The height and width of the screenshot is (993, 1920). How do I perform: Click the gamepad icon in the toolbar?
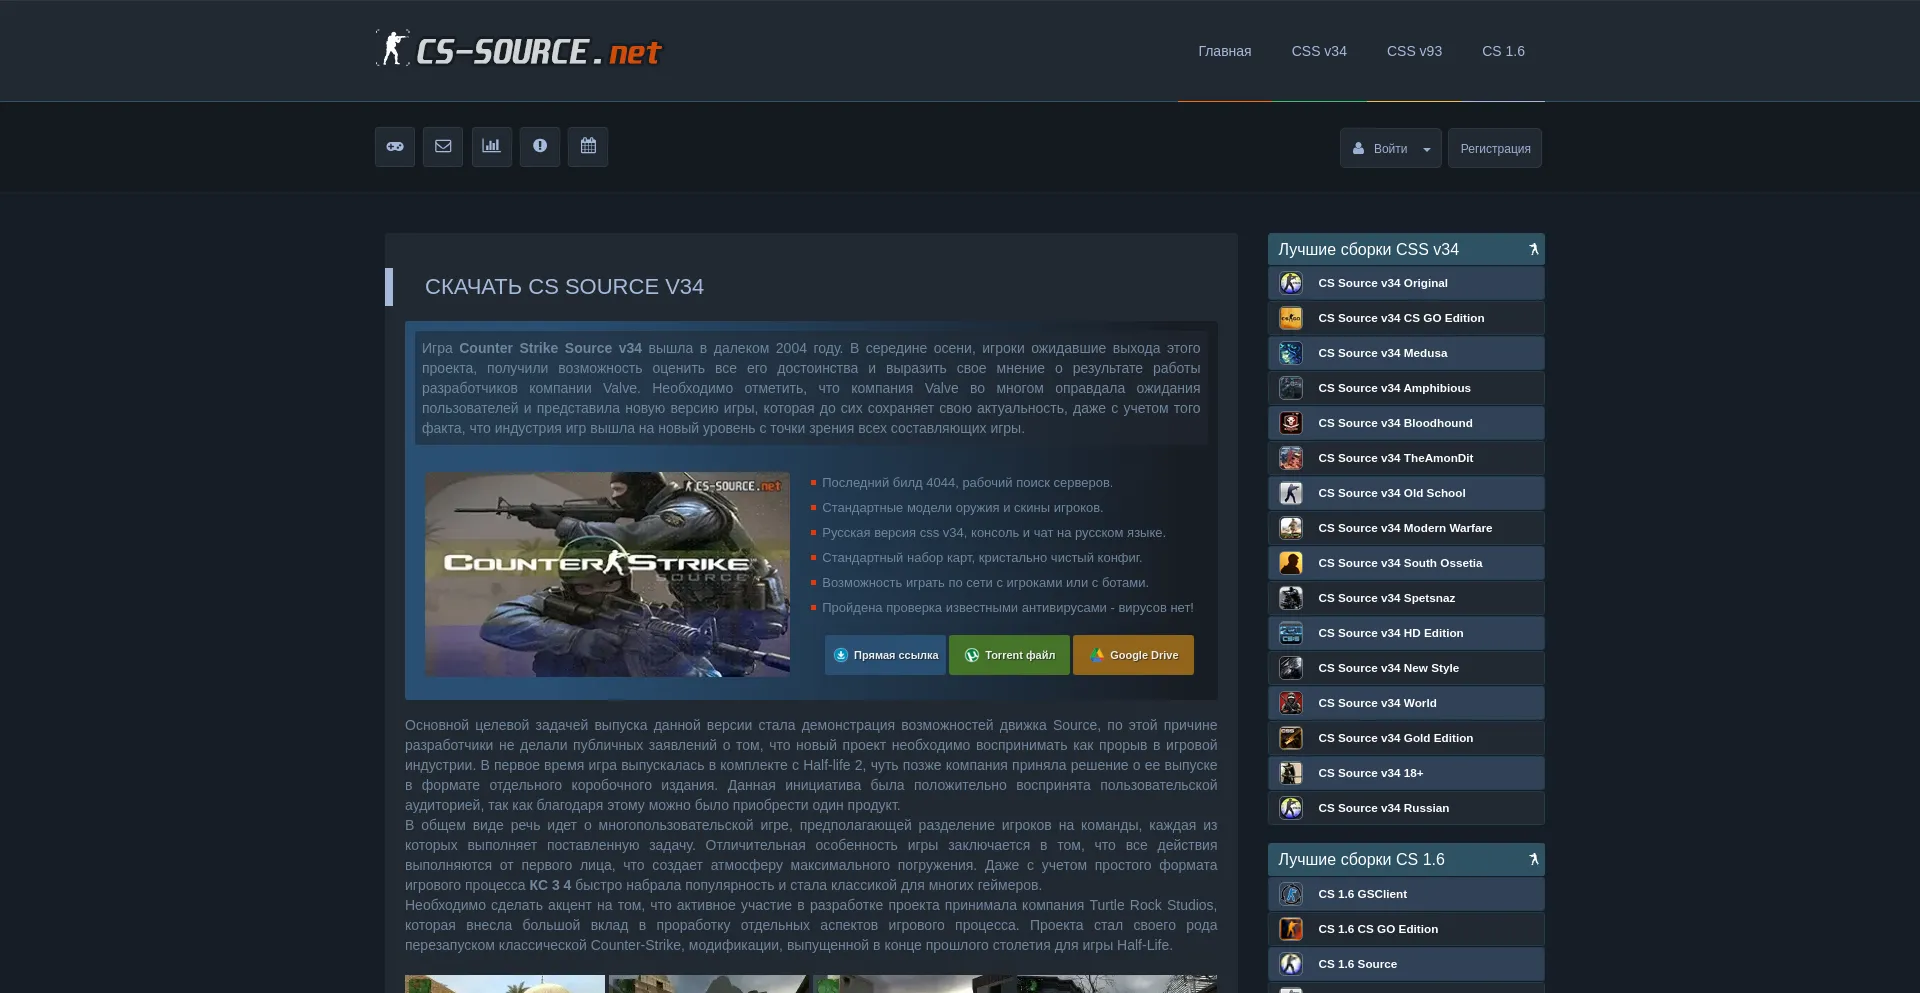pyautogui.click(x=395, y=147)
